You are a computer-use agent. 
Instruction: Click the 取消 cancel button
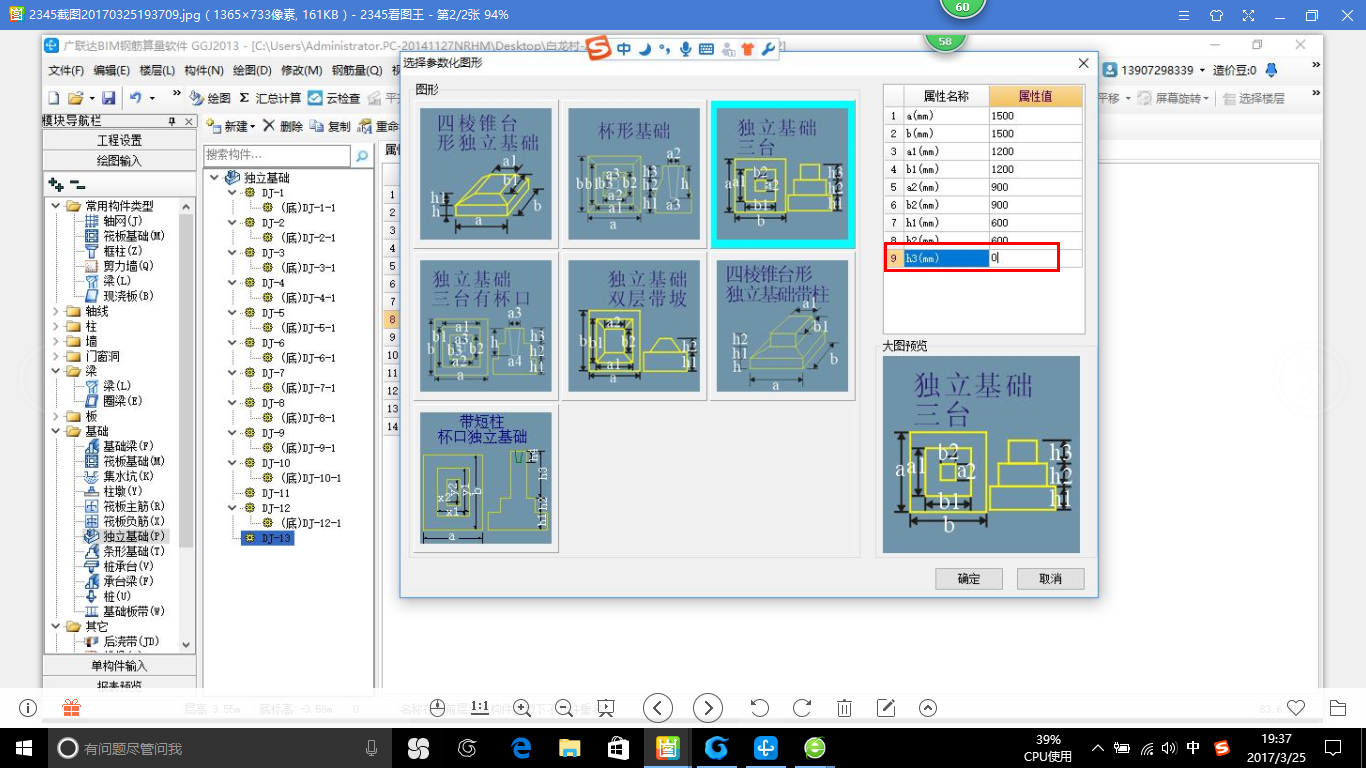tap(1050, 579)
